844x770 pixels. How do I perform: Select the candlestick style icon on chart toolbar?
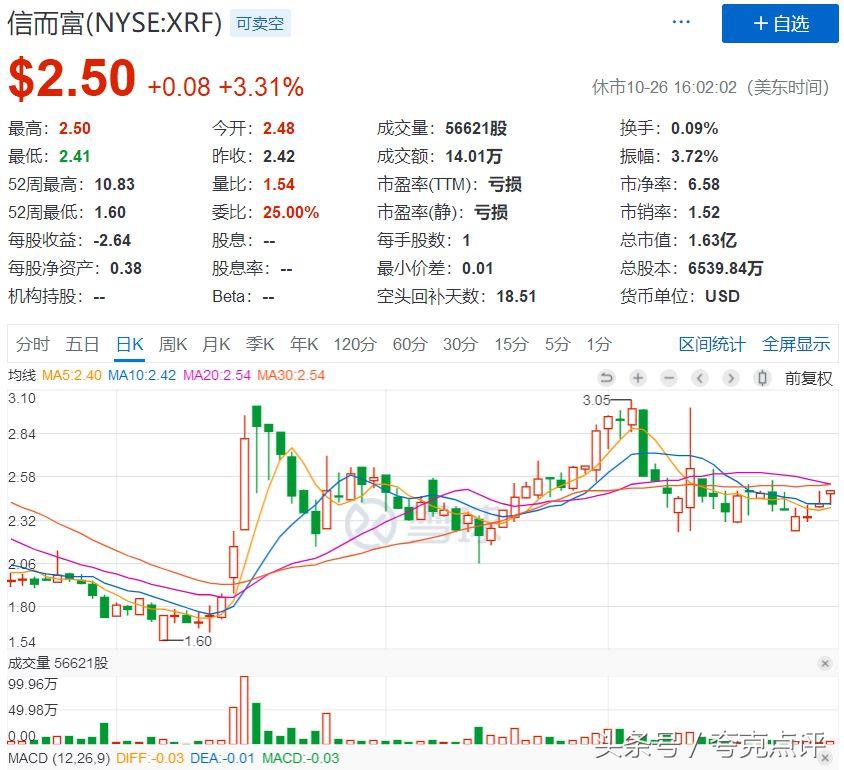click(x=761, y=378)
